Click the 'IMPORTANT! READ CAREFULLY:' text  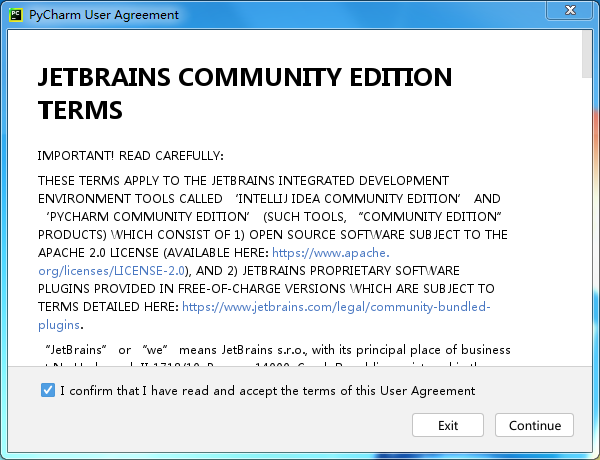coord(130,156)
